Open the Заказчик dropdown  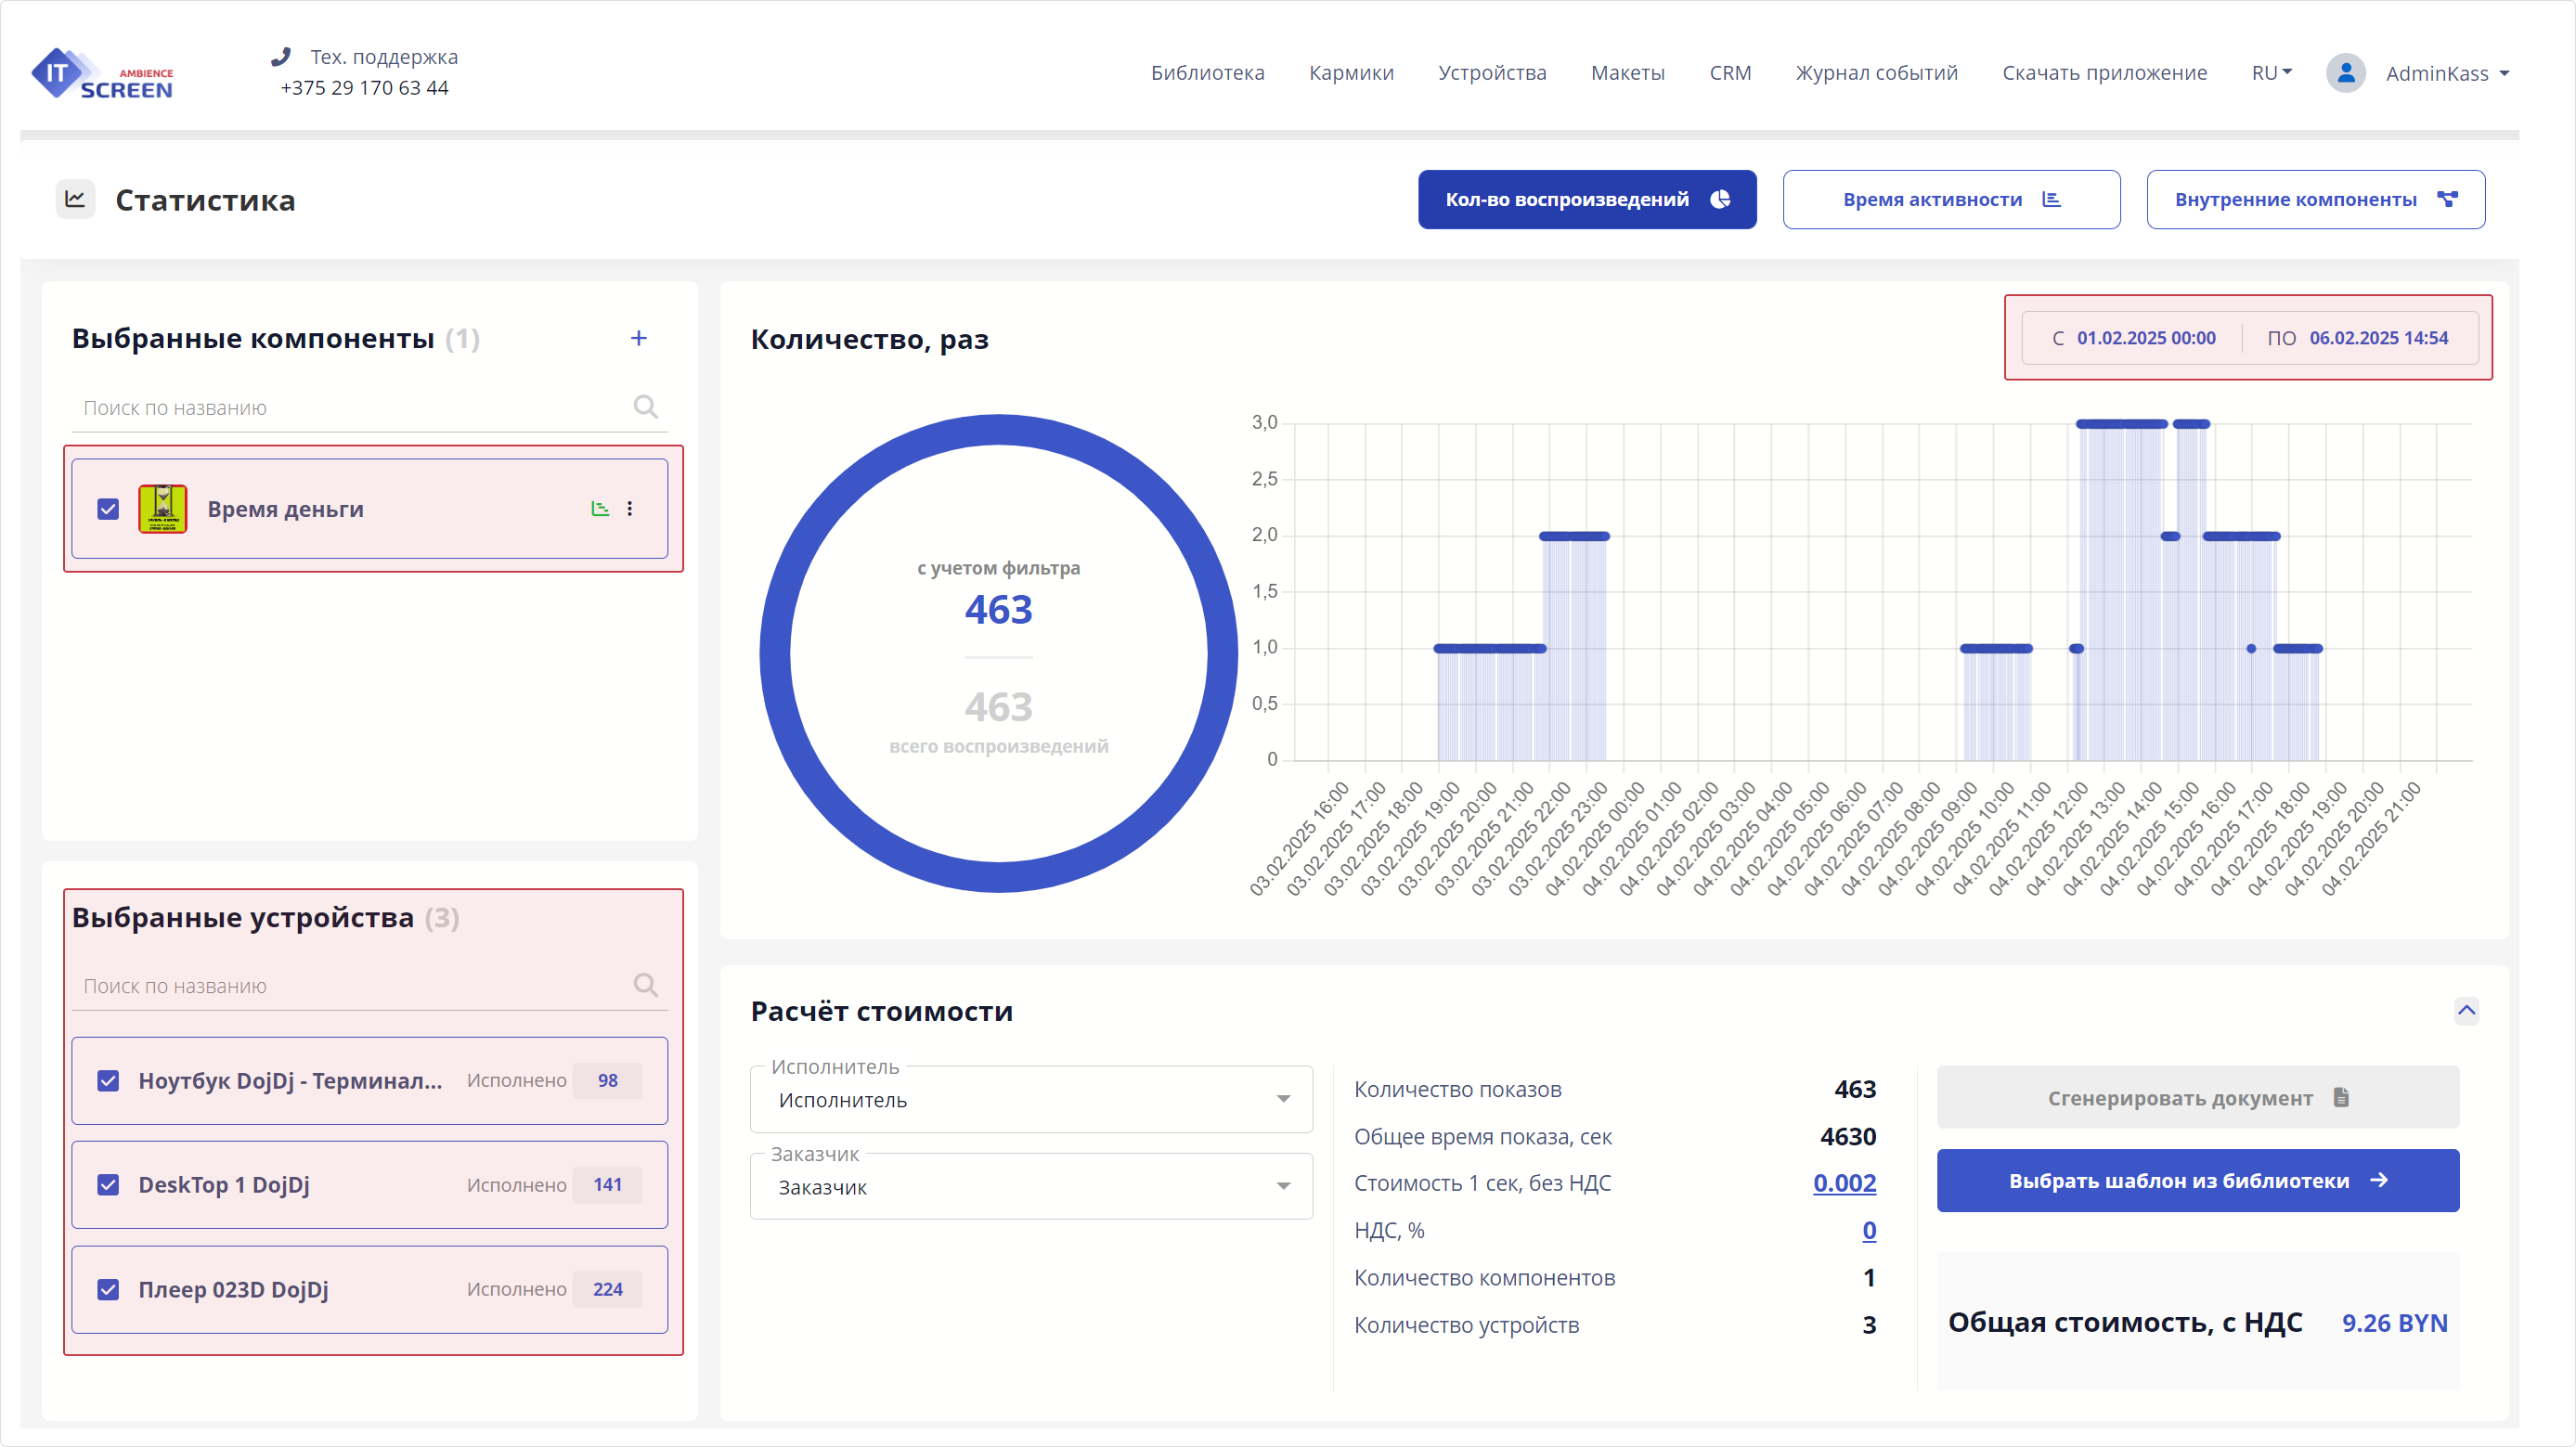tap(1031, 1187)
